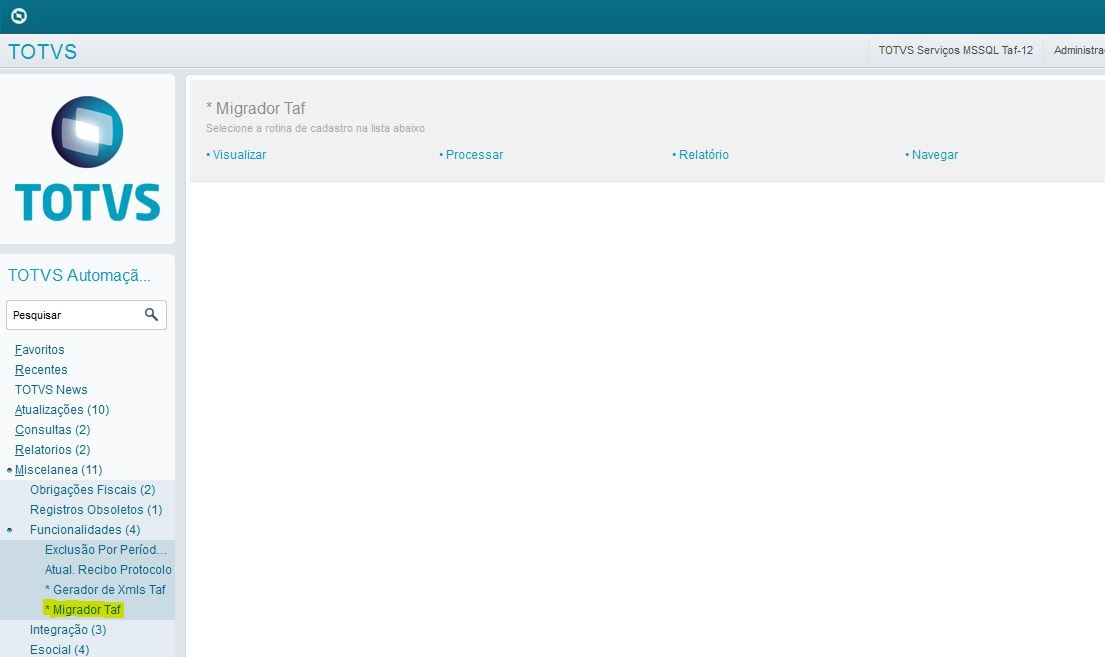Select the highlighted Migrador Taf routine
Screen dimensions: 1105x657
click(83, 610)
